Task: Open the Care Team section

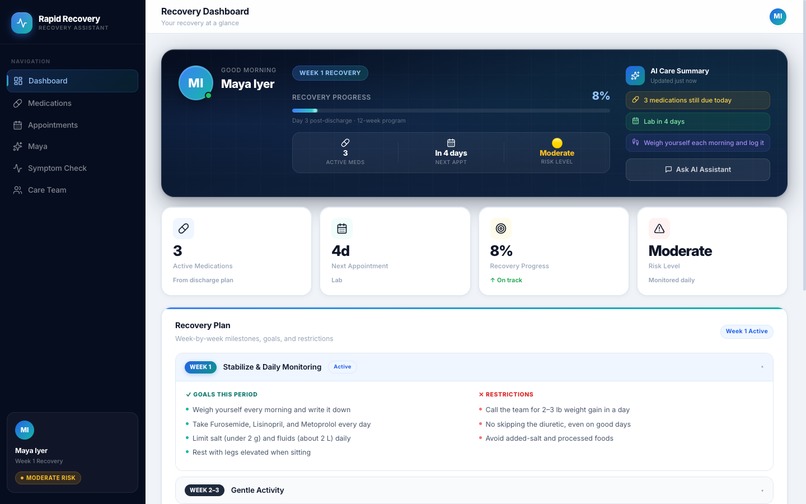Action: click(x=72, y=190)
